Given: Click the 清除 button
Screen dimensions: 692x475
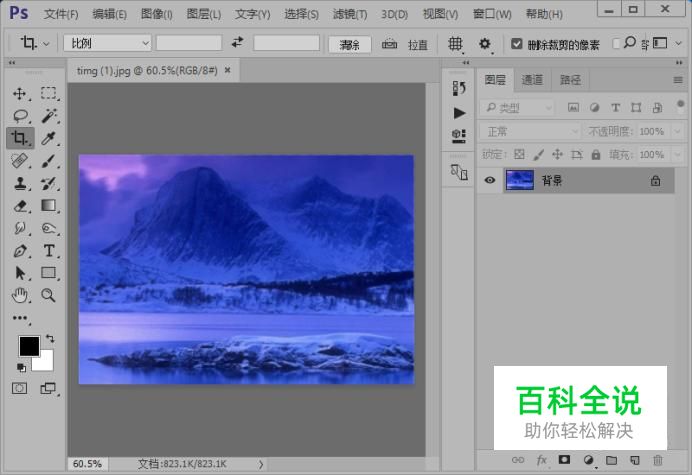Looking at the screenshot, I should pyautogui.click(x=350, y=44).
